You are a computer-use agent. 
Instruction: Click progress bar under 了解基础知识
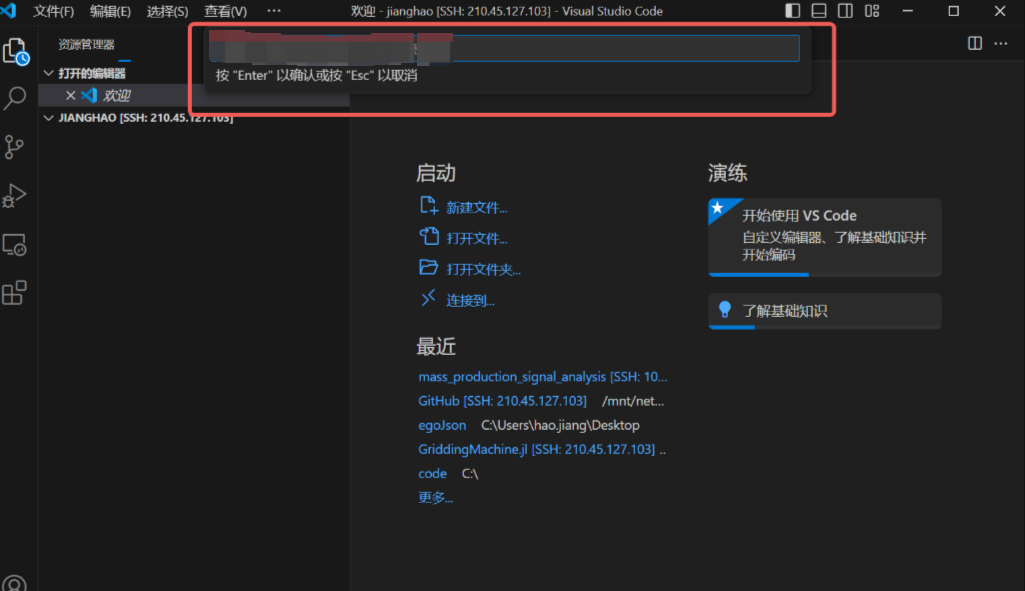(x=825, y=327)
